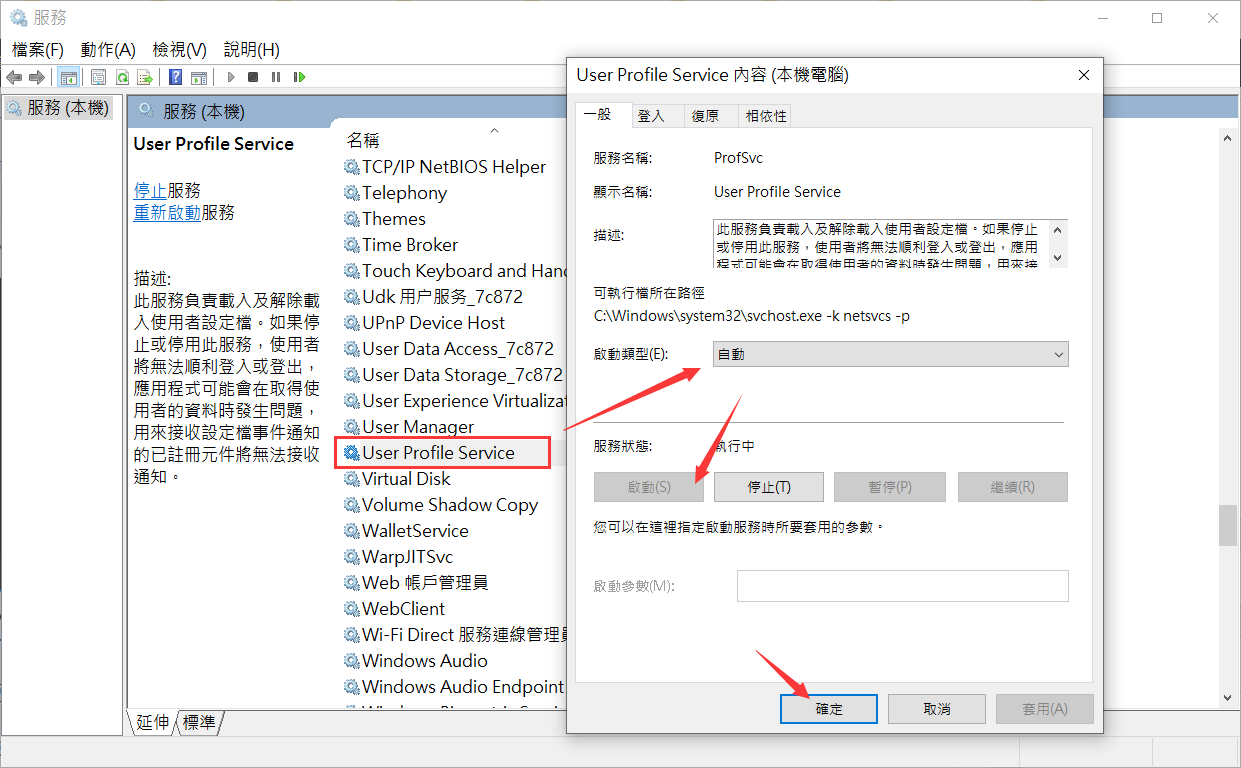The width and height of the screenshot is (1241, 768).
Task: Click the gear icon beside User Manager
Action: tap(351, 427)
